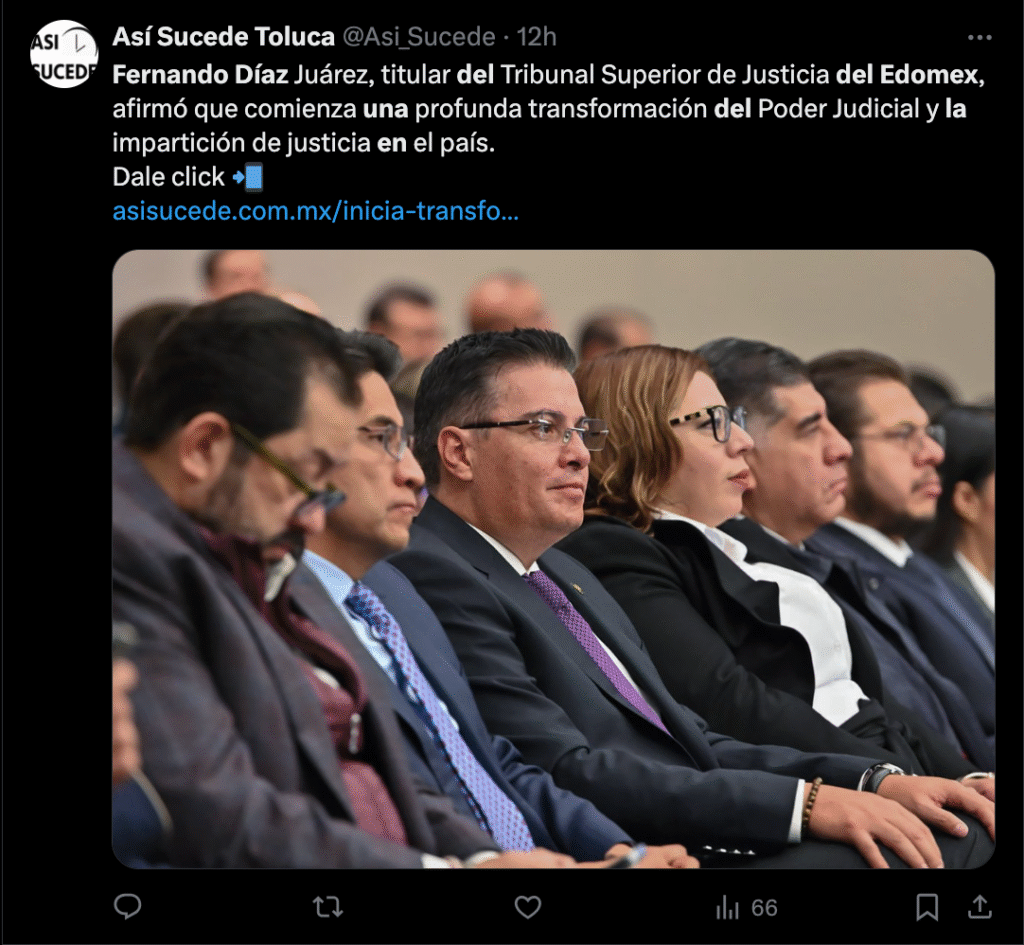Viewport: 1024px width, 945px height.
Task: Visit the Así Sucede Toluca display name
Action: tap(223, 37)
